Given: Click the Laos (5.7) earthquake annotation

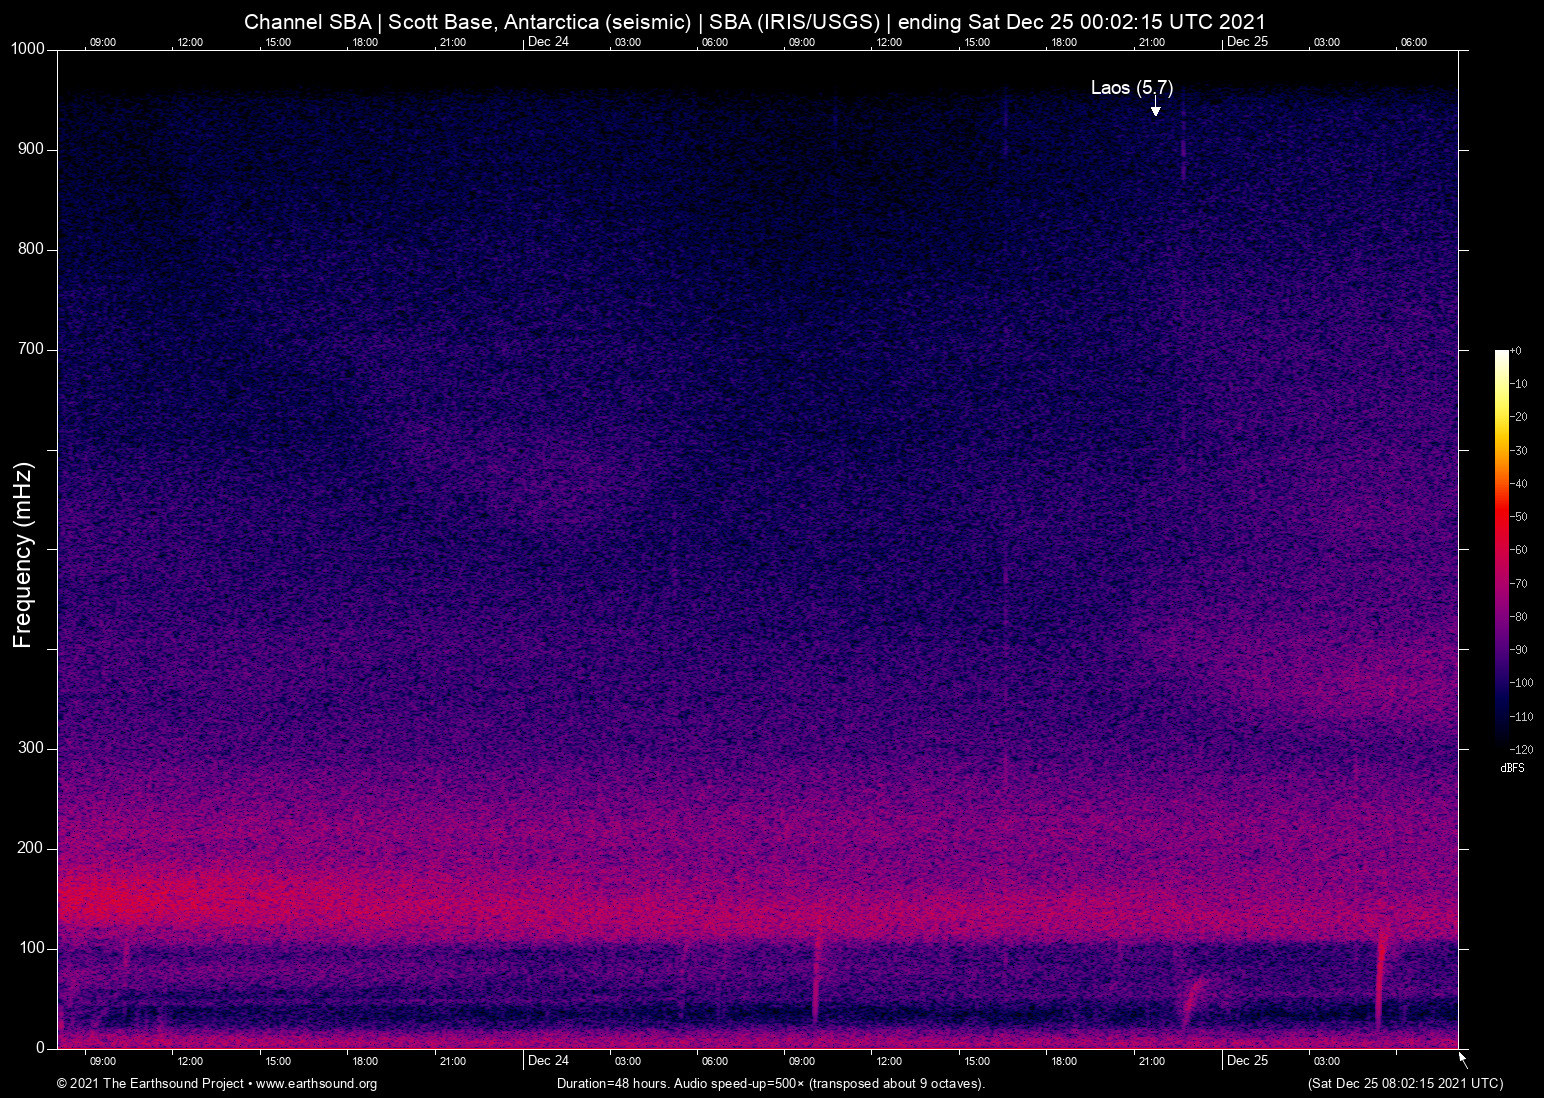Looking at the screenshot, I should (x=1131, y=88).
